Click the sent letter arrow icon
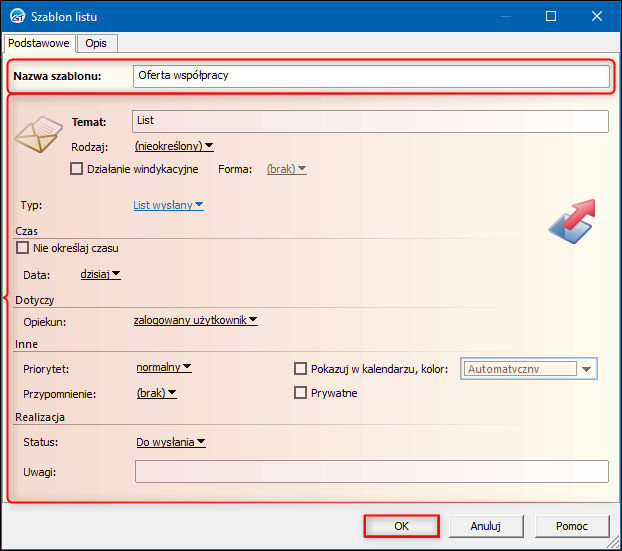This screenshot has width=622, height=551. [572, 221]
